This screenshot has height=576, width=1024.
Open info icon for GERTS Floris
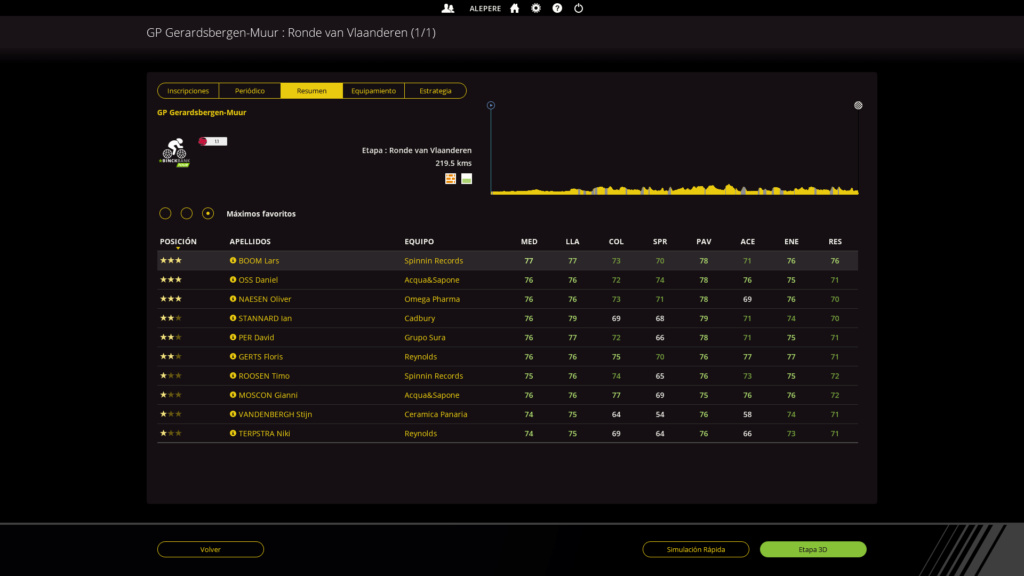pos(232,357)
